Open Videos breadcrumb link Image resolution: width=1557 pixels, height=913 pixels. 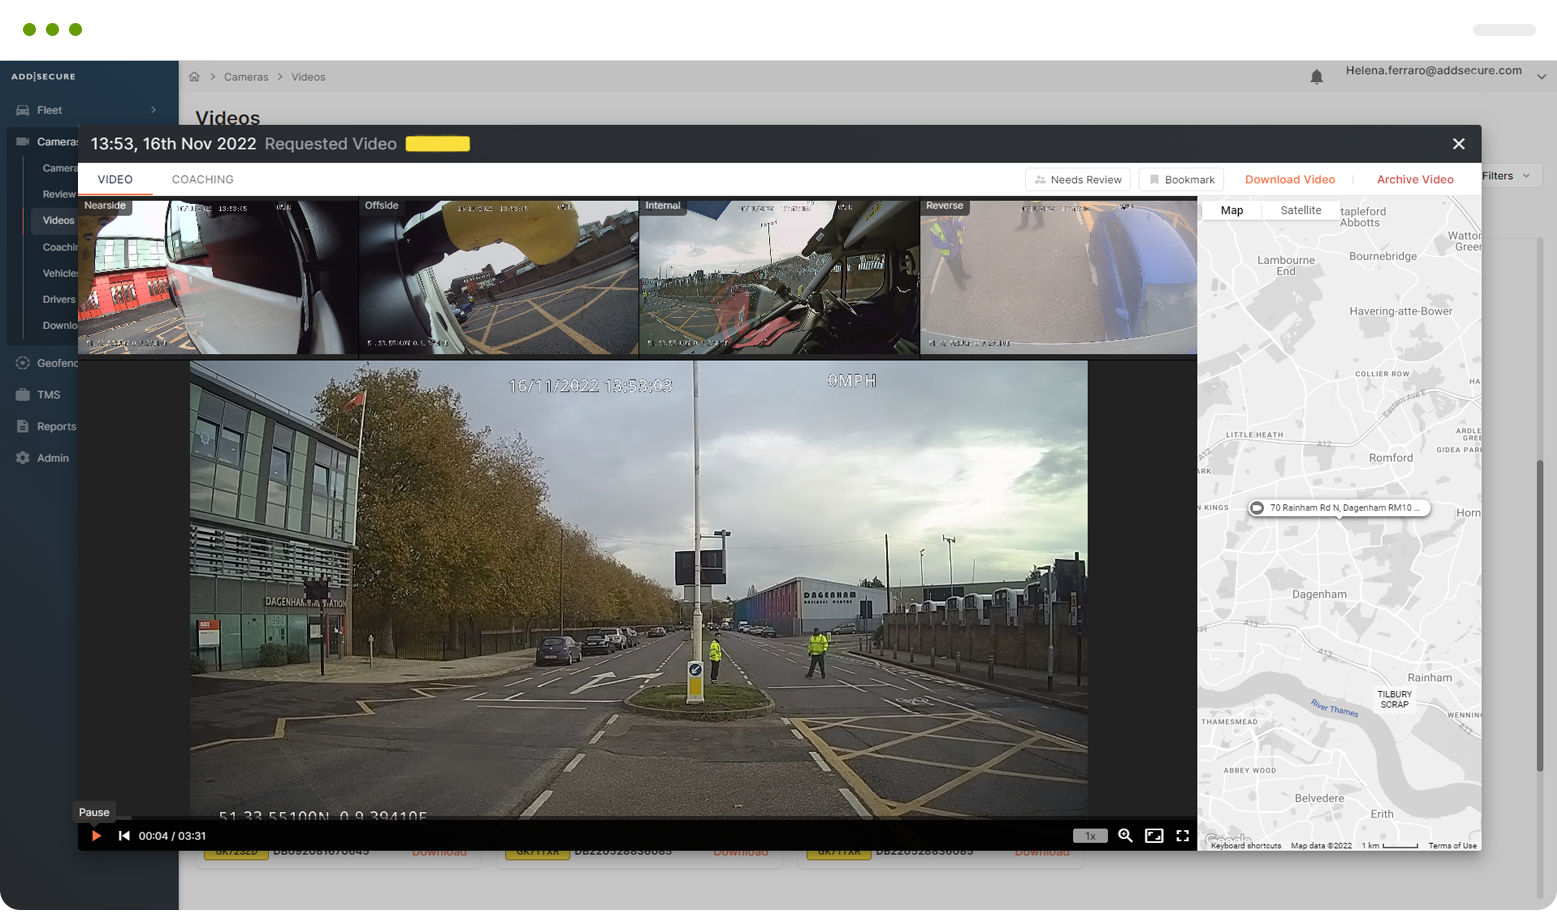(x=308, y=77)
